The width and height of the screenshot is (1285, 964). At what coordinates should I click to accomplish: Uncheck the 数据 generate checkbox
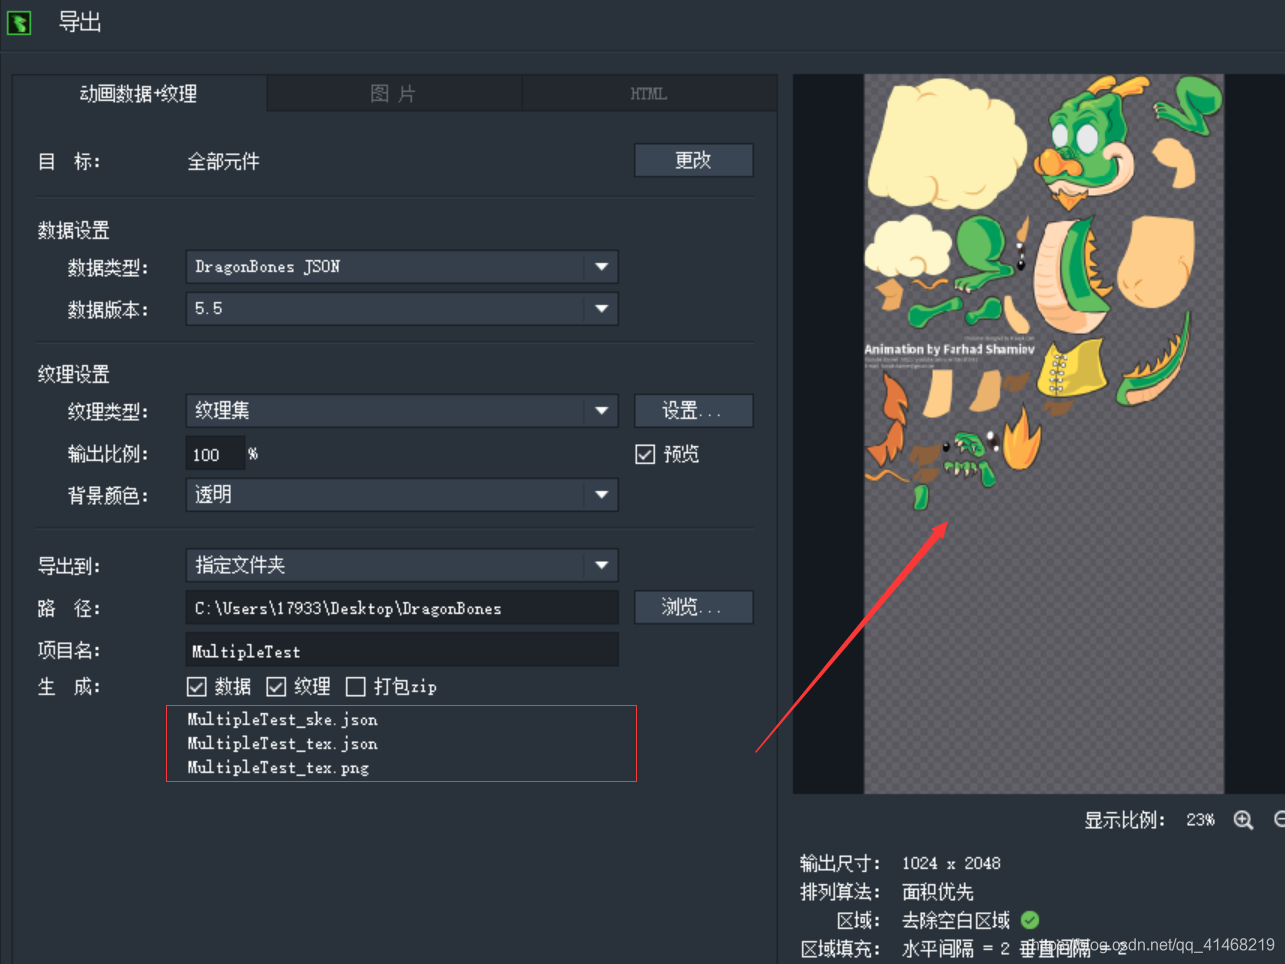pyautogui.click(x=197, y=686)
